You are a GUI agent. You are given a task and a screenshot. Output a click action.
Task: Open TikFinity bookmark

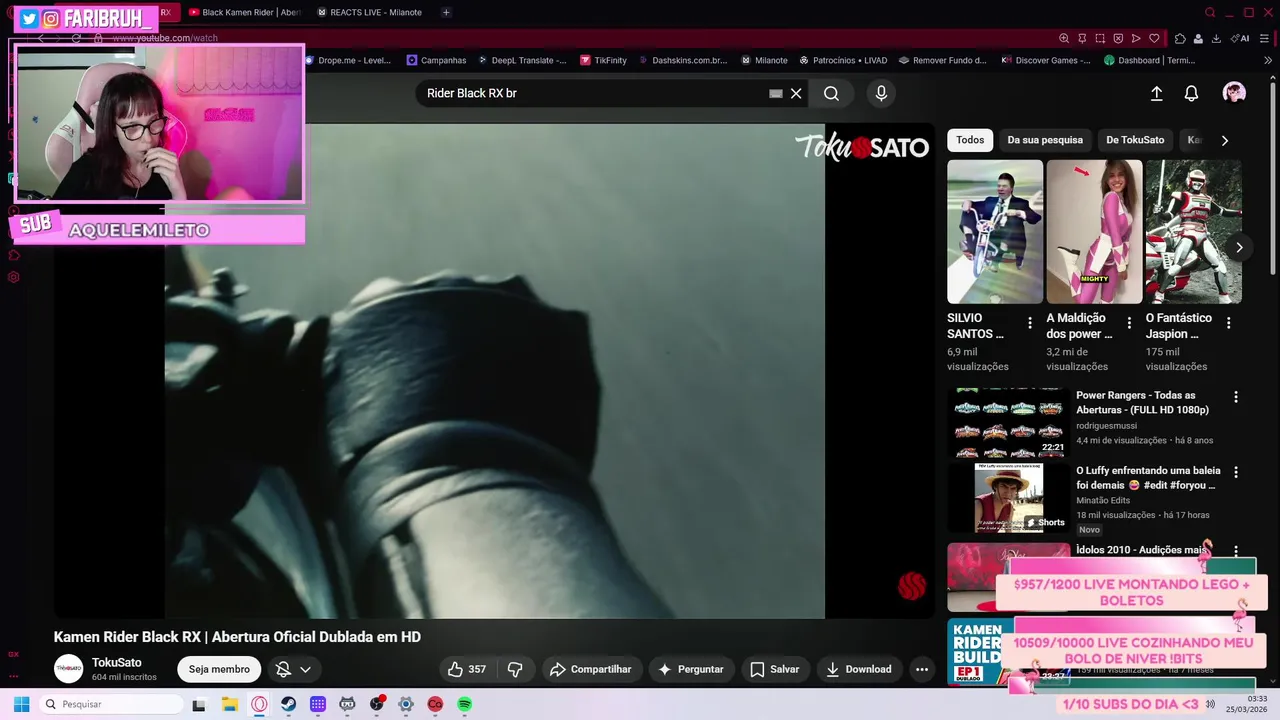603,60
